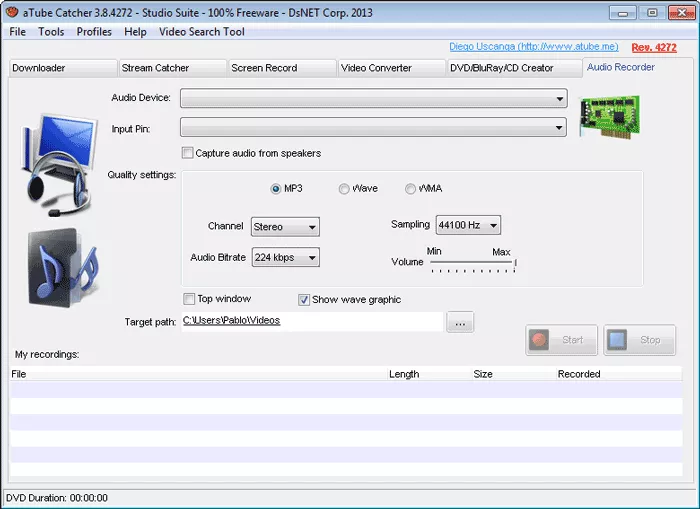Click the music notes folder image
The width and height of the screenshot is (700, 509).
click(x=62, y=267)
